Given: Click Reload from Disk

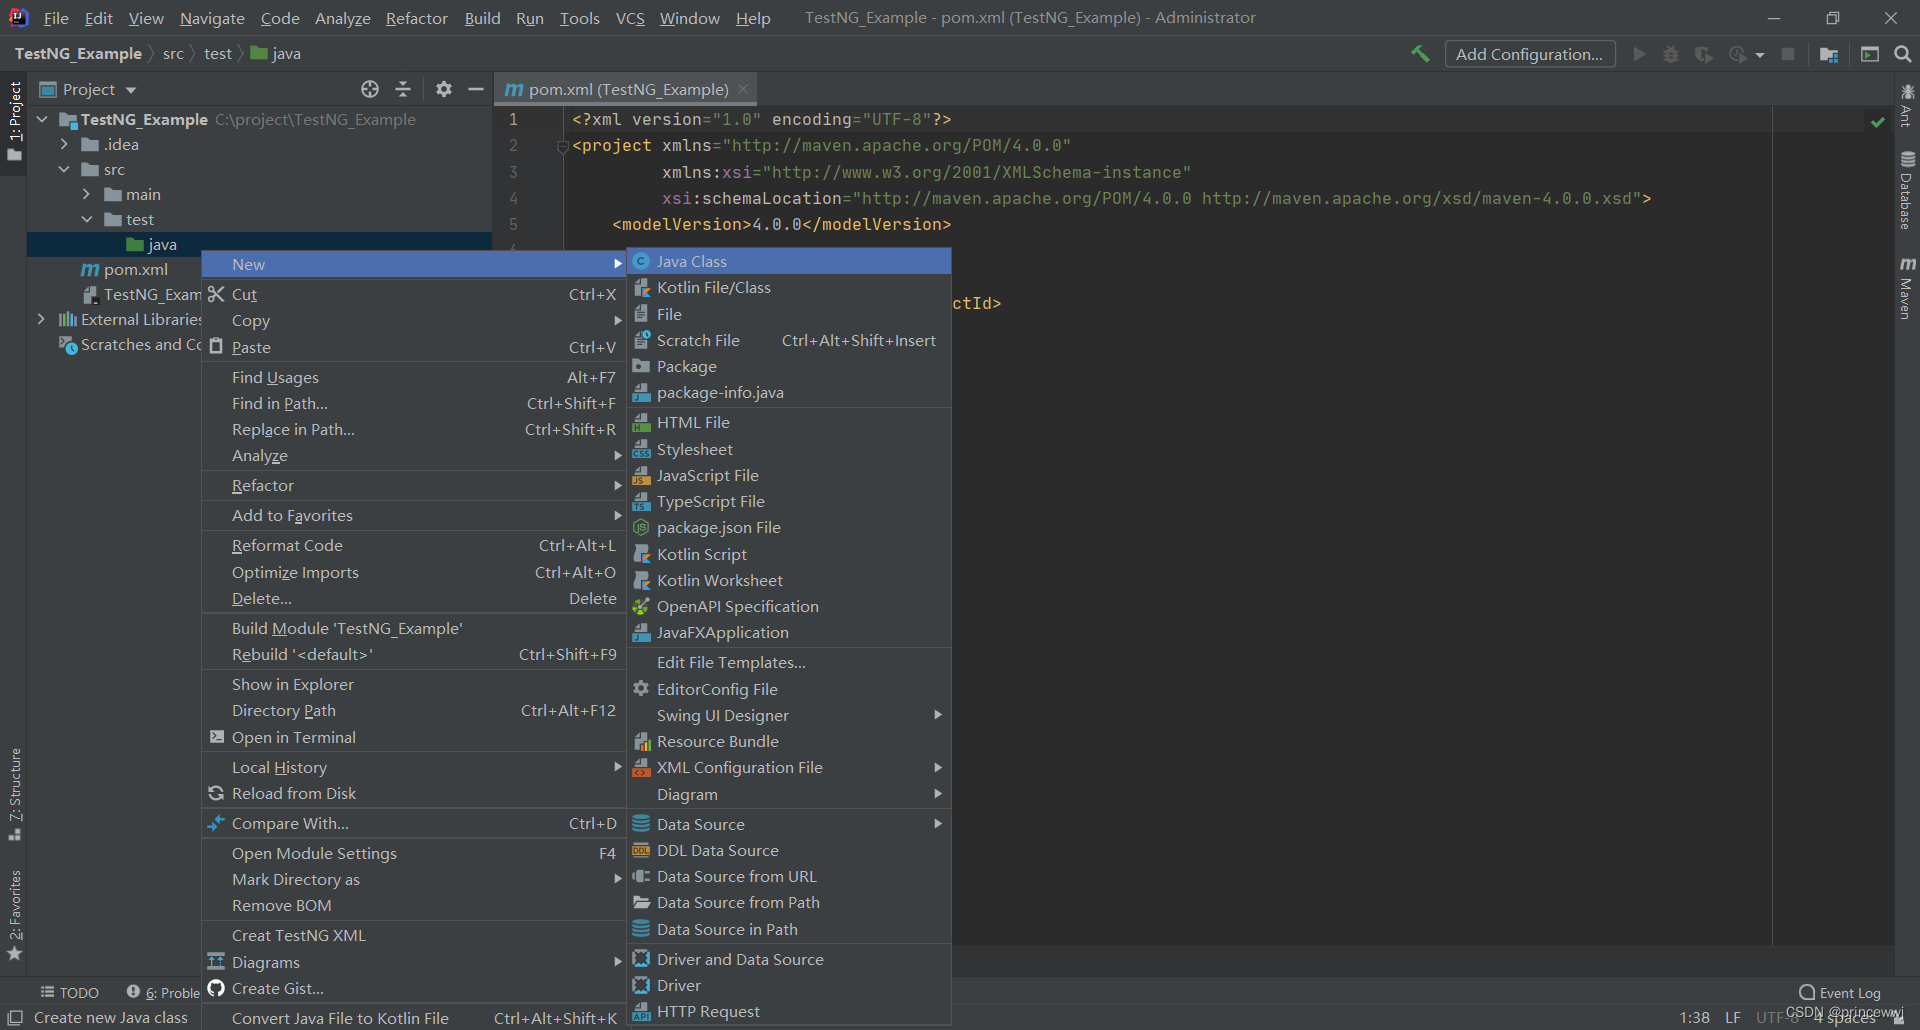Looking at the screenshot, I should click(x=414, y=793).
